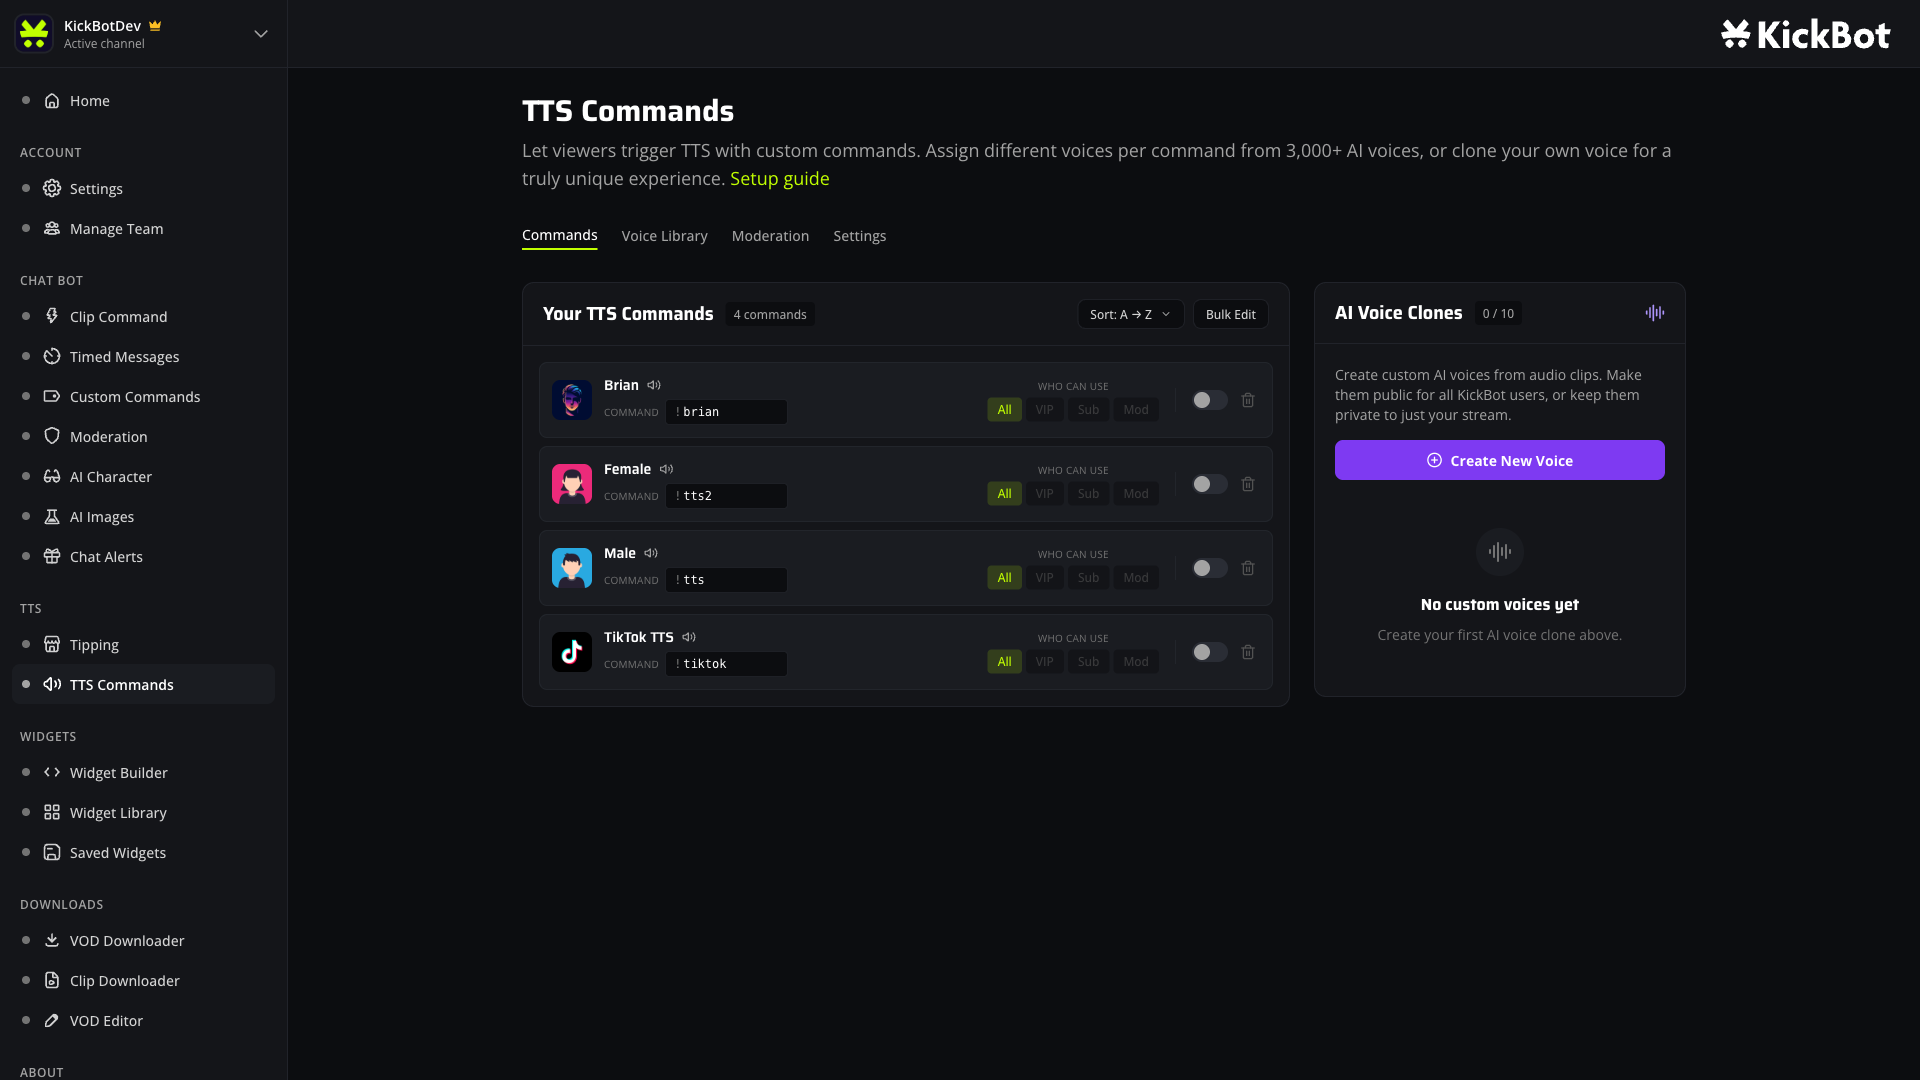Open Clip Command in the sidebar
This screenshot has width=1920, height=1080.
(143, 317)
